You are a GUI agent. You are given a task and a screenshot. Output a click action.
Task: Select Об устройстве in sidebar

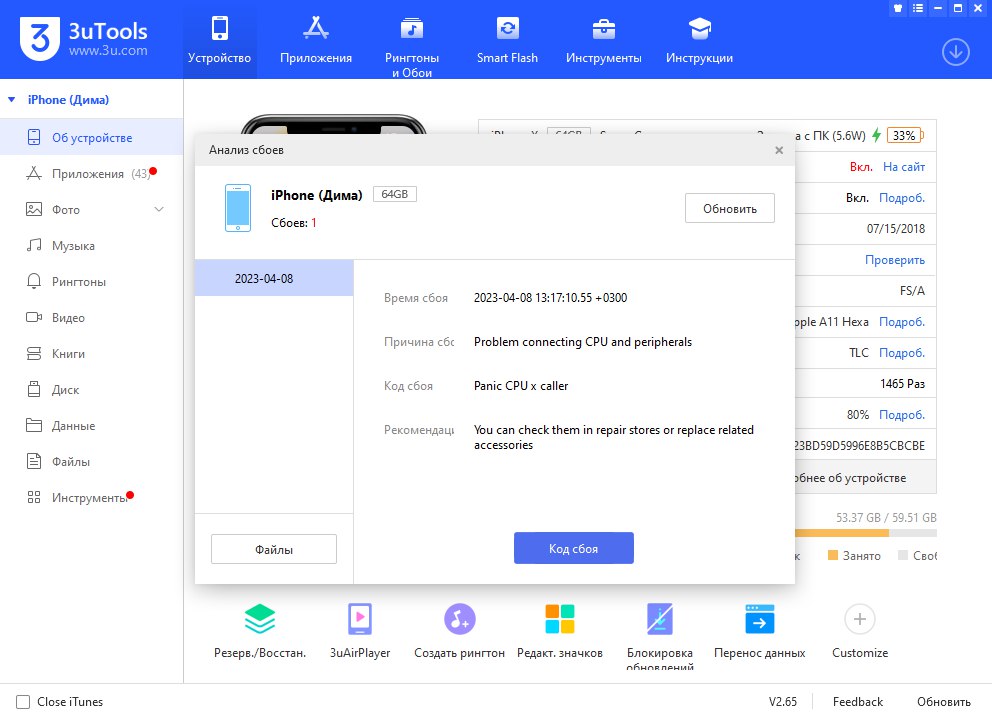(92, 137)
